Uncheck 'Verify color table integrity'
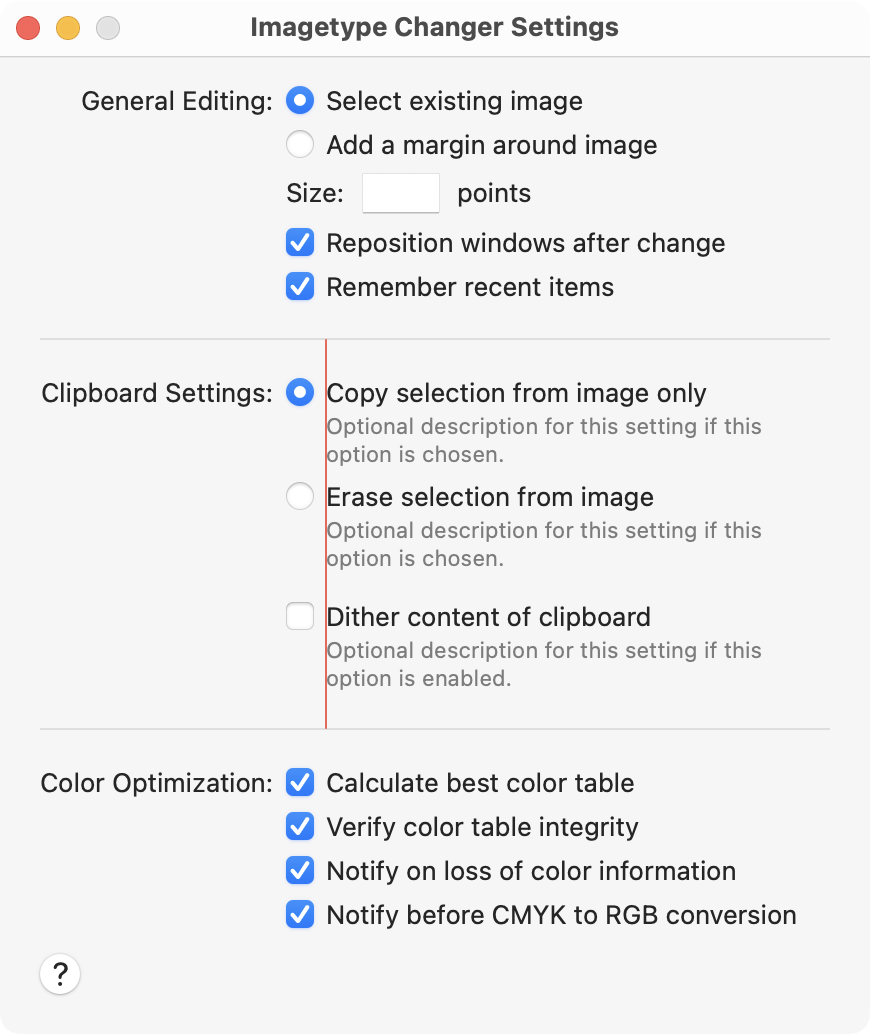This screenshot has width=870, height=1034. [x=300, y=827]
